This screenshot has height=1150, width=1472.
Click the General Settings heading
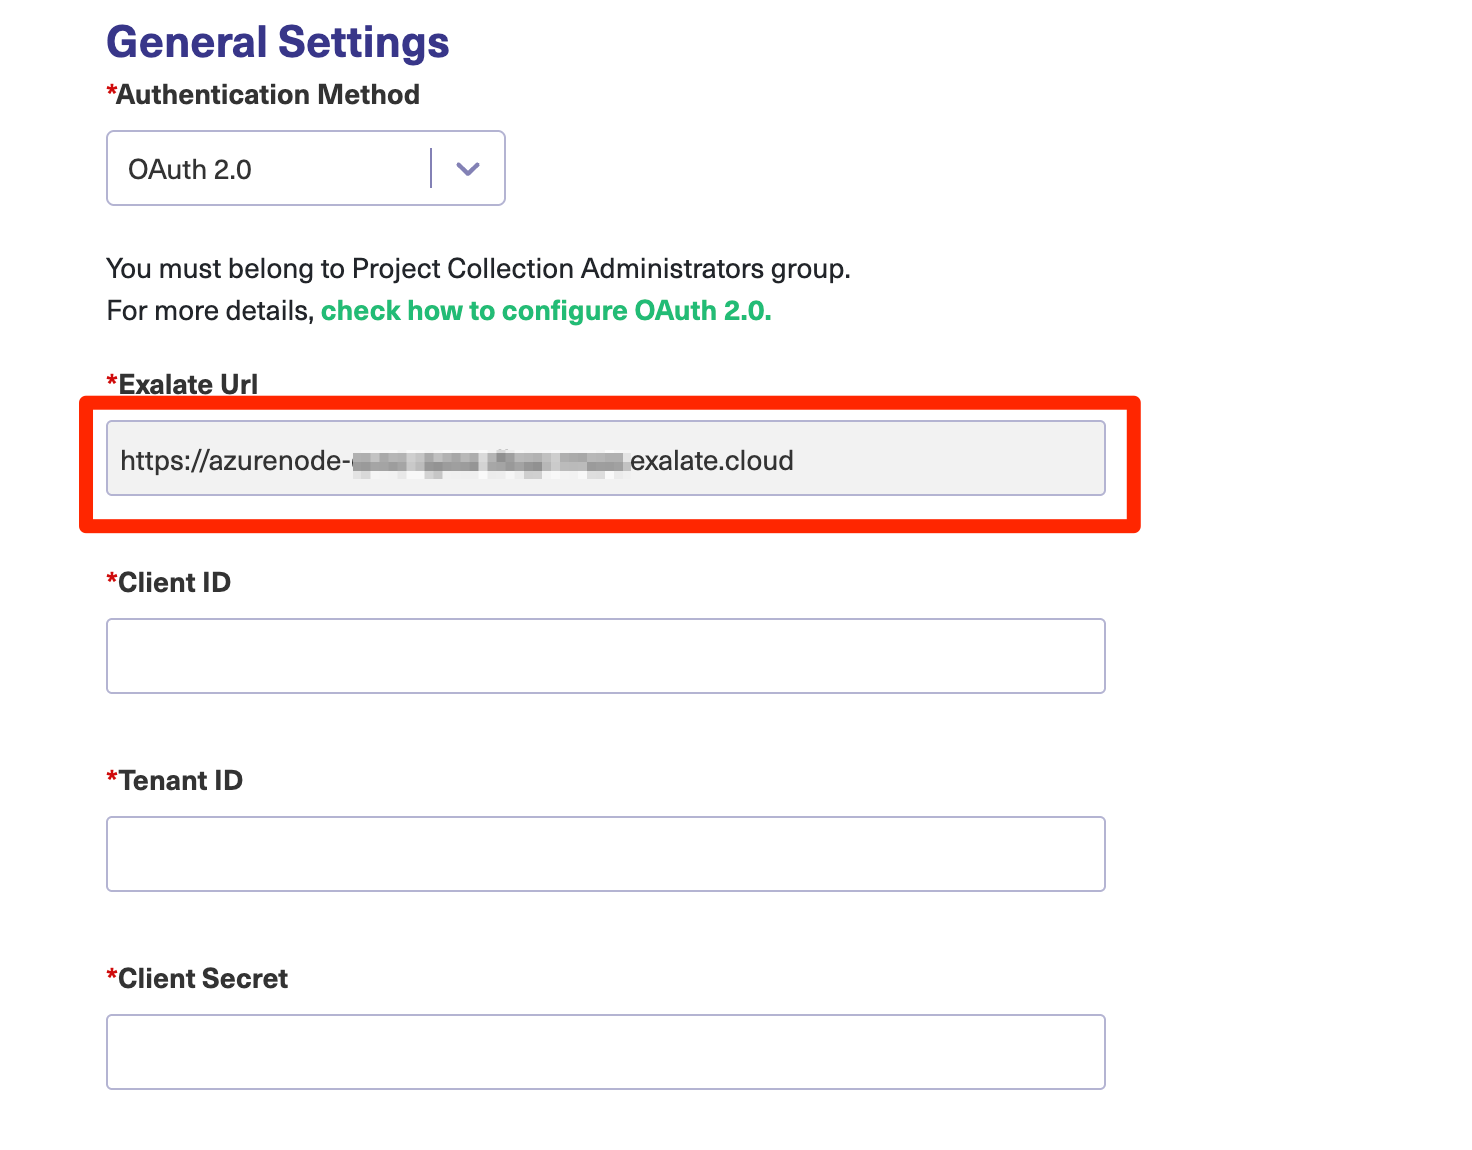[x=278, y=42]
